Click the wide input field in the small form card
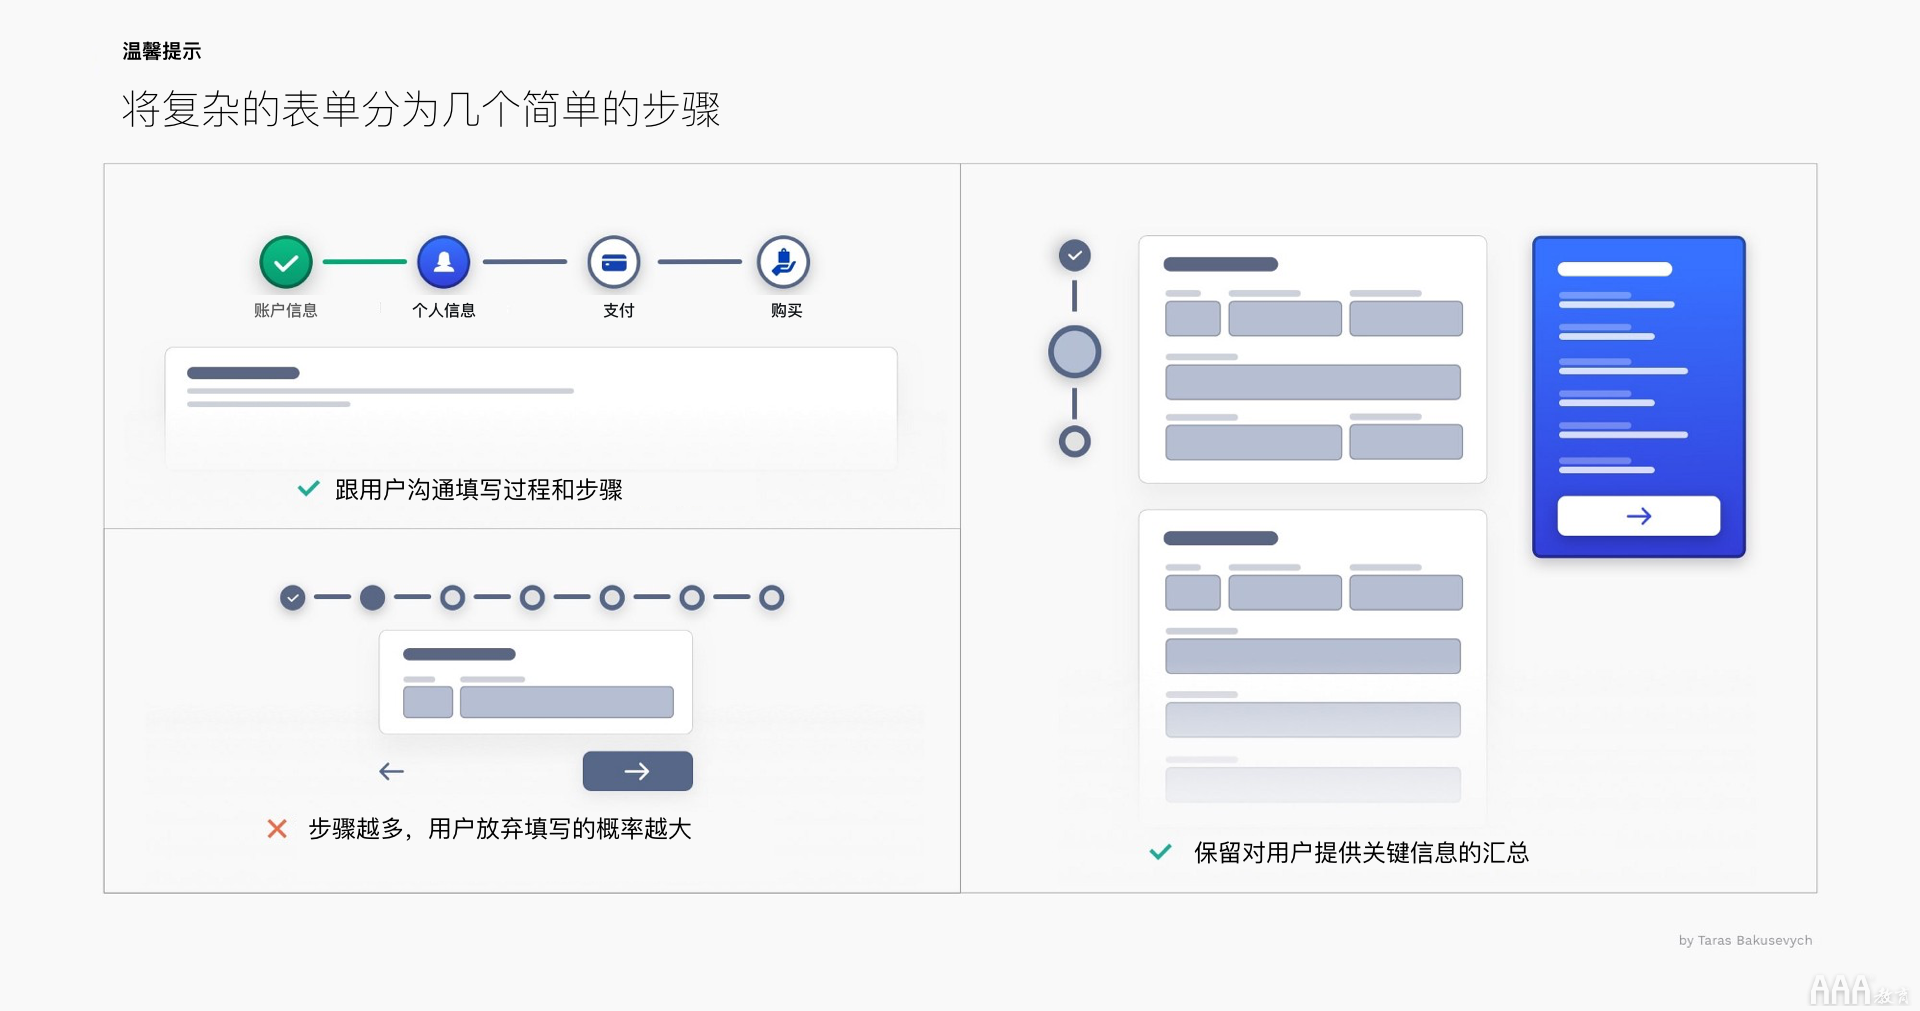 [566, 702]
